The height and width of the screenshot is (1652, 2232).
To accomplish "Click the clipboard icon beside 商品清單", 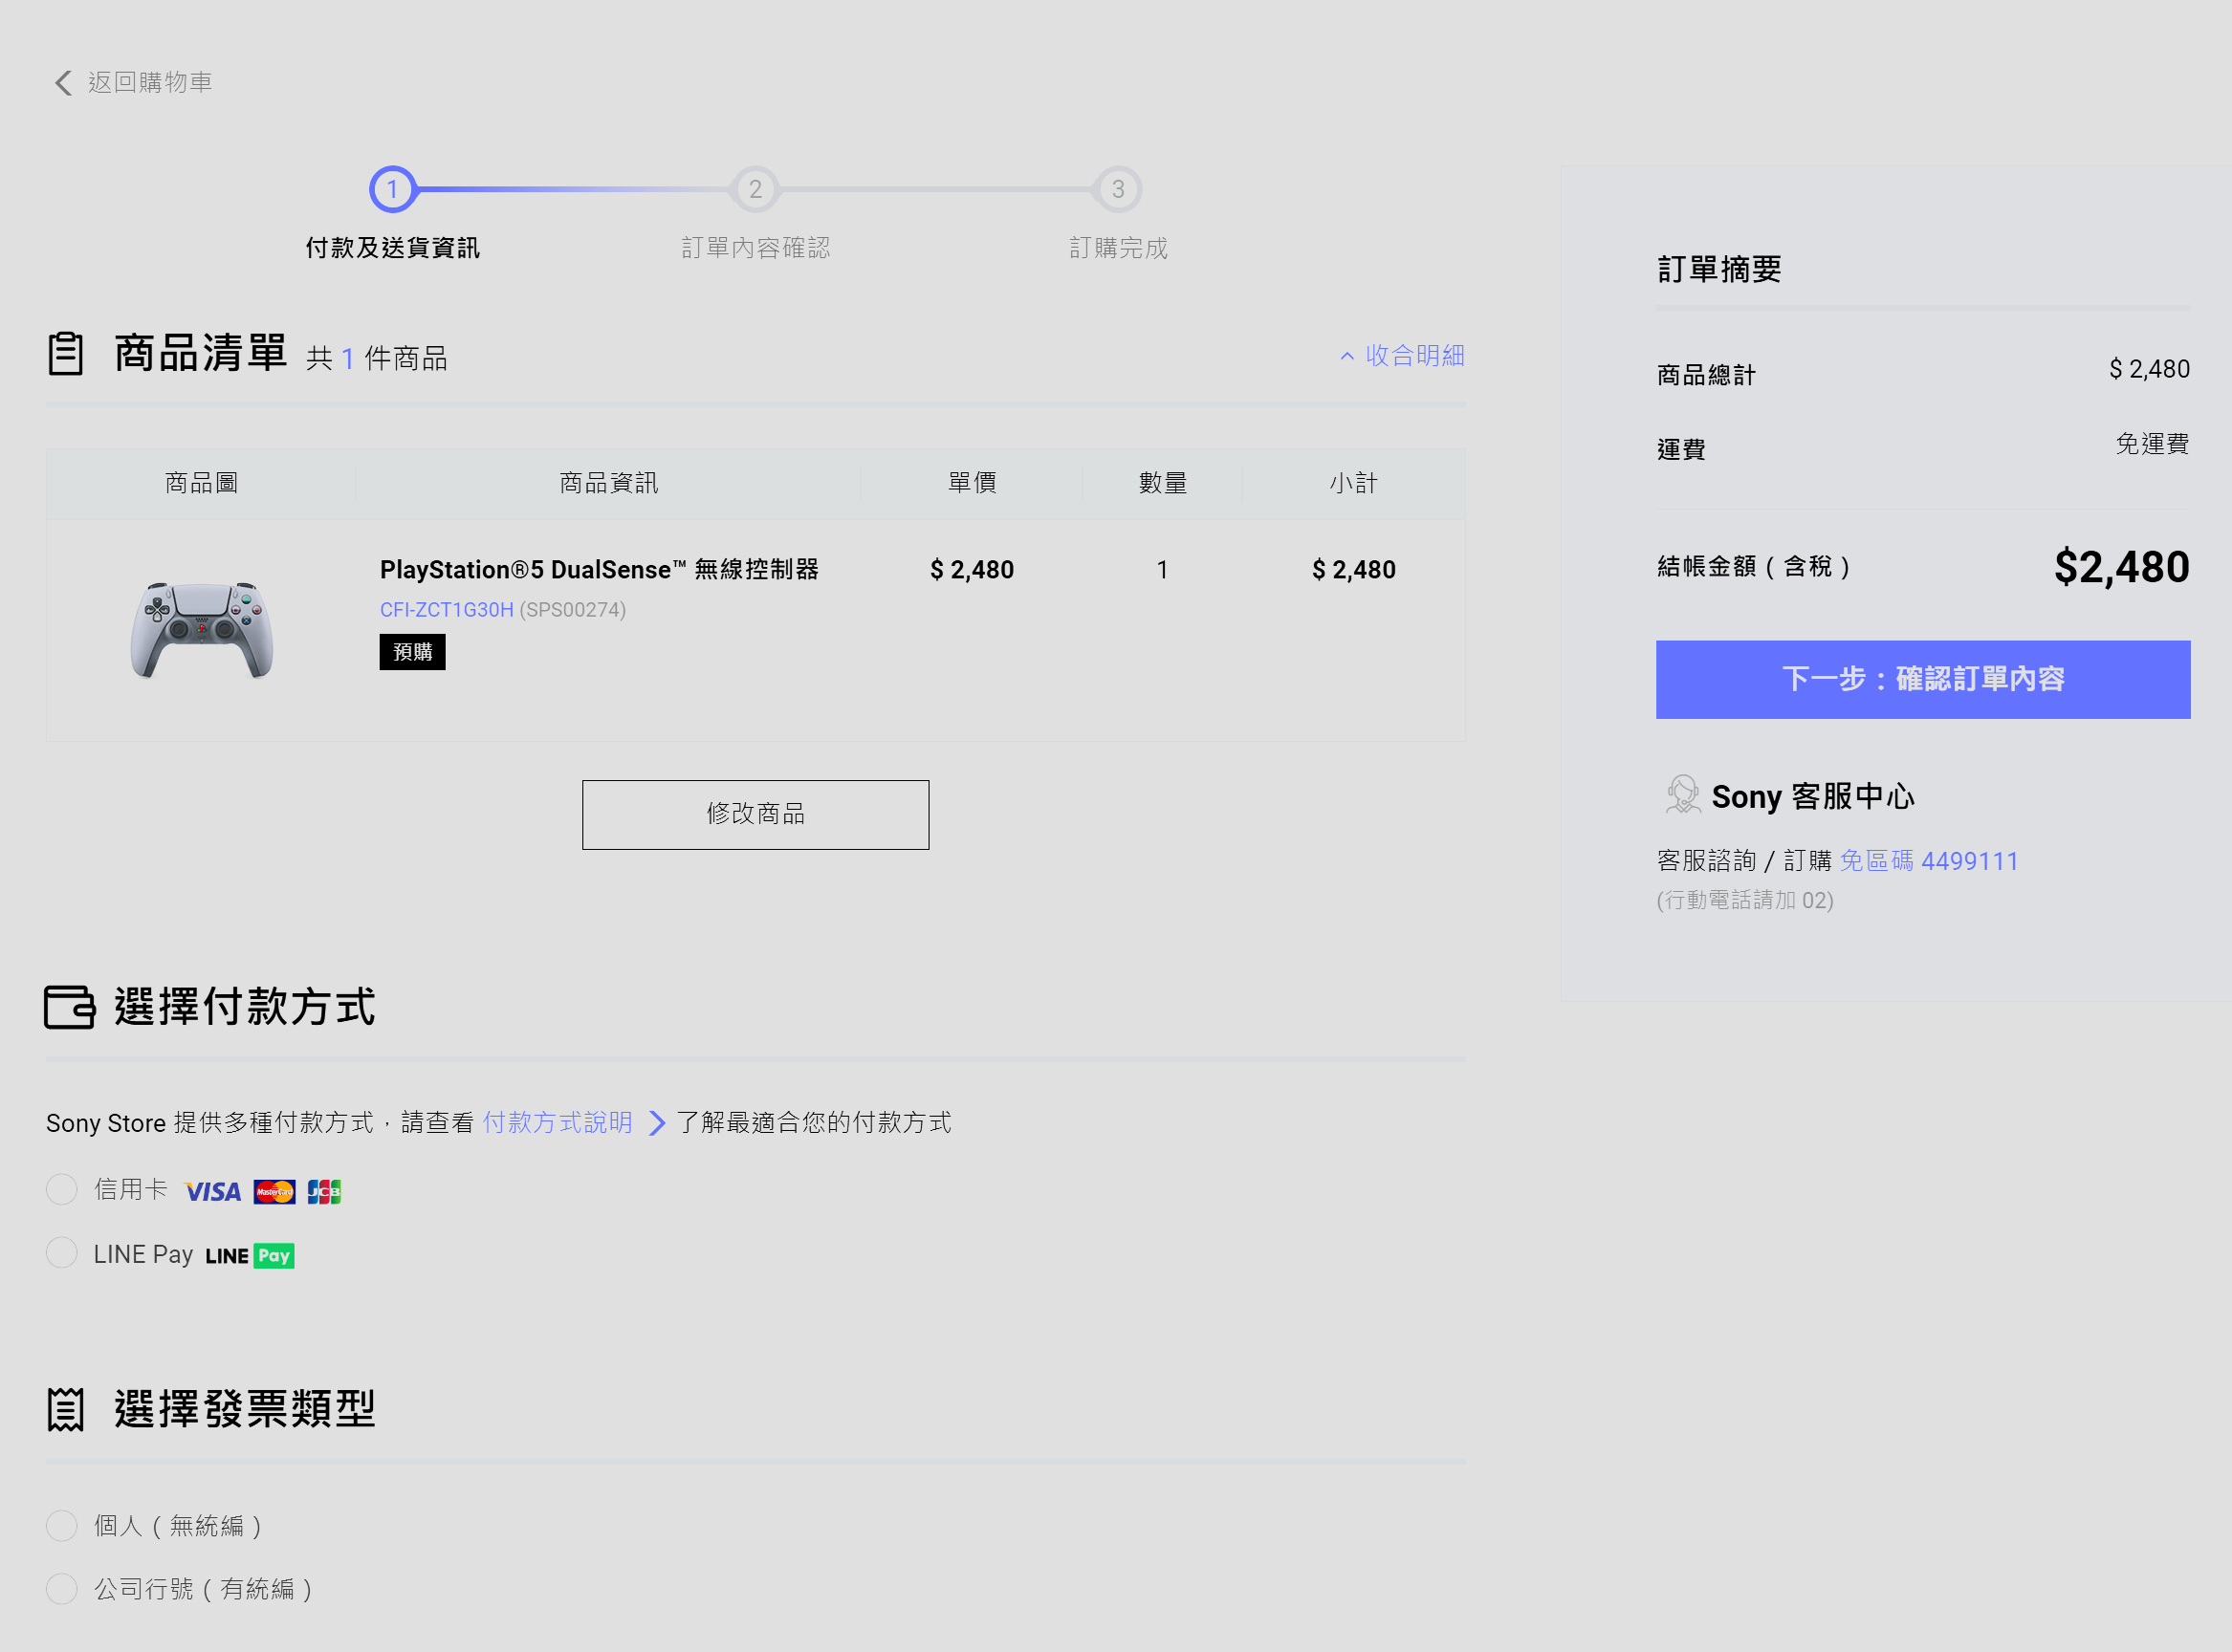I will point(66,354).
